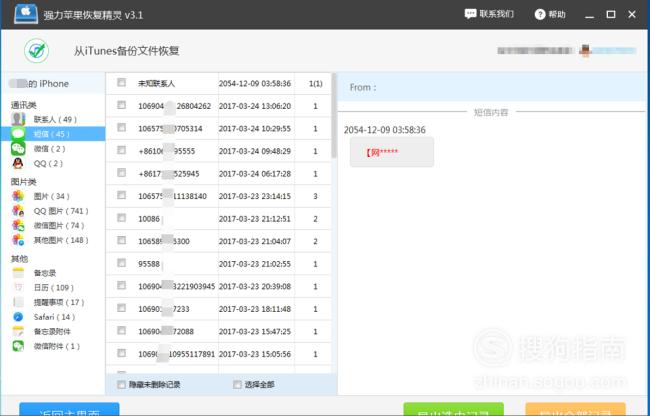
Task: Open the Safari (14) compass icon
Action: (18, 317)
